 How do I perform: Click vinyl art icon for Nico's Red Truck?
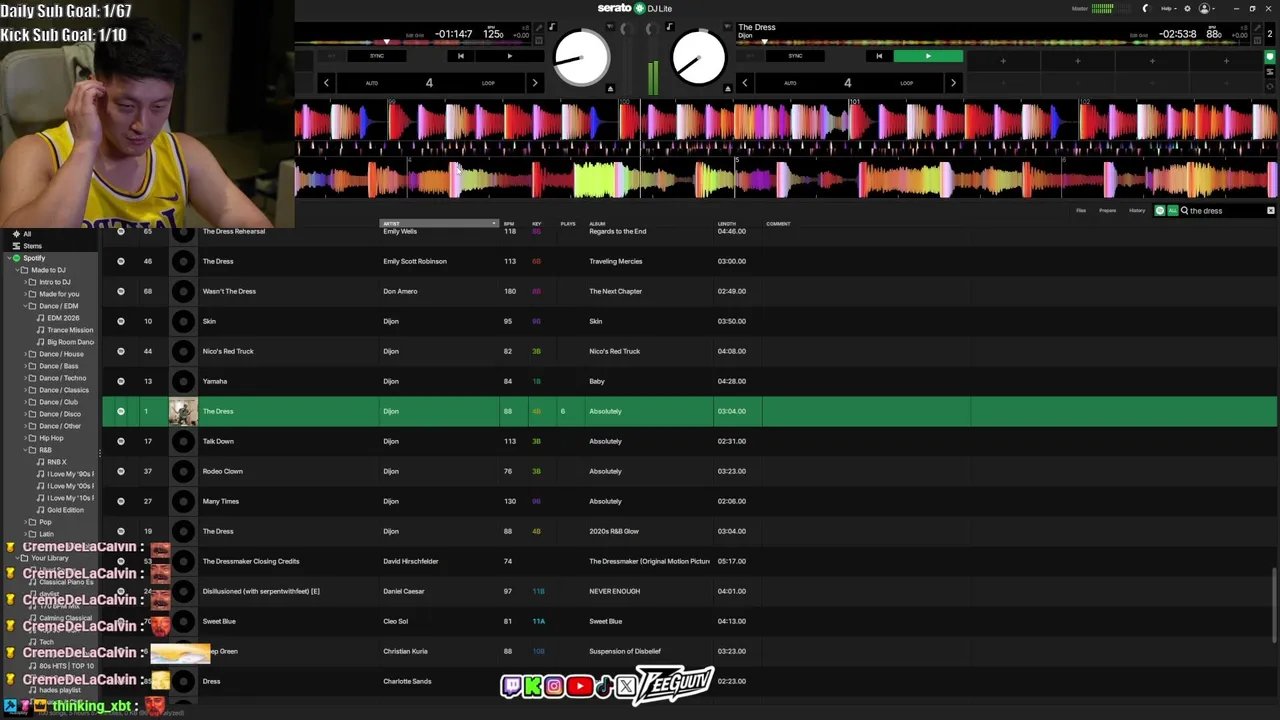pos(183,351)
